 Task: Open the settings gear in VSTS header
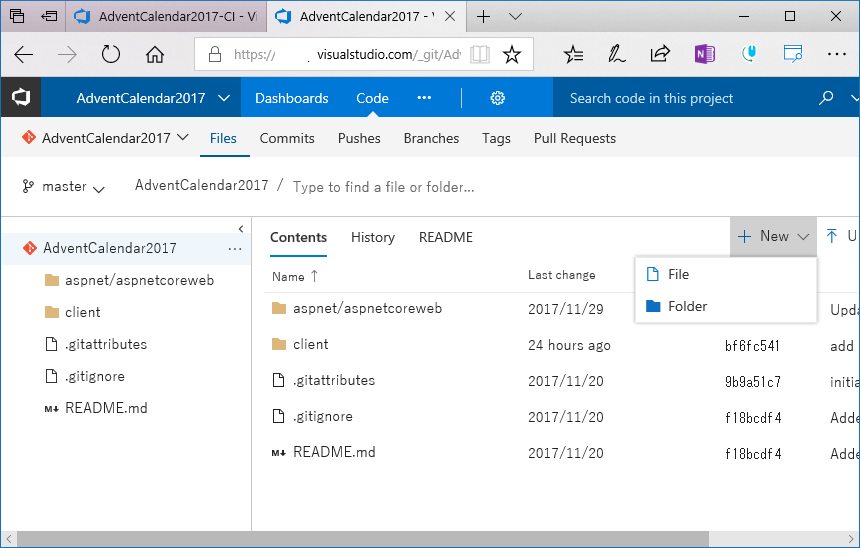click(497, 98)
